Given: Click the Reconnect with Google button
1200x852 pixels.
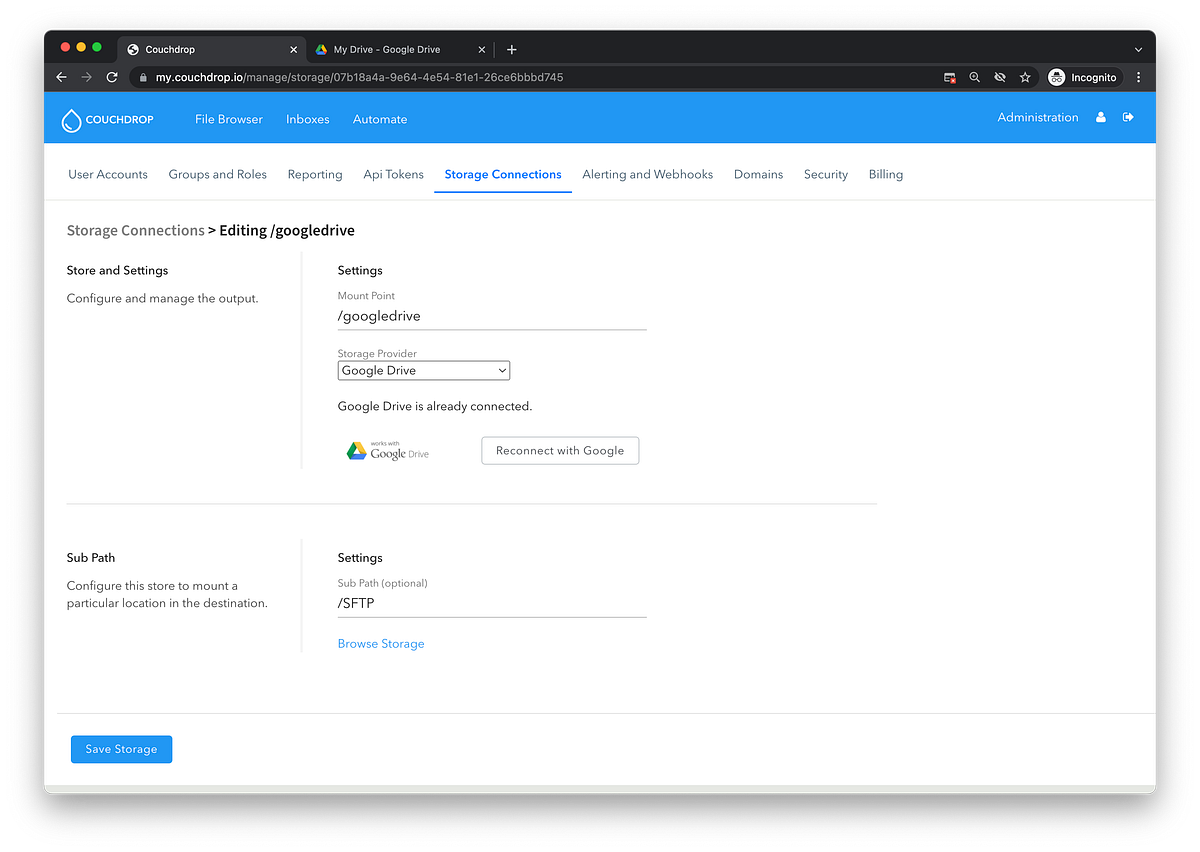Looking at the screenshot, I should (559, 450).
